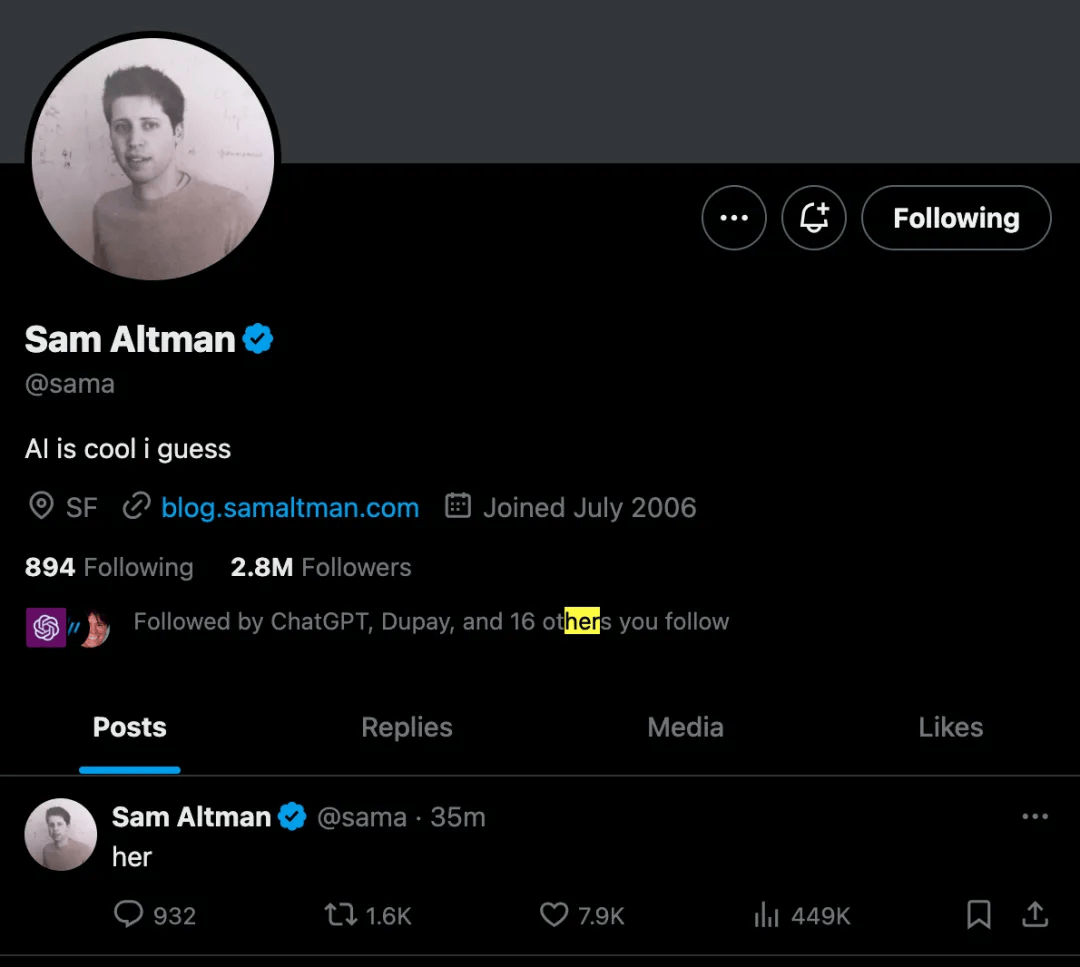The height and width of the screenshot is (967, 1080).
Task: Expand the post's three-dot more menu
Action: (1035, 817)
